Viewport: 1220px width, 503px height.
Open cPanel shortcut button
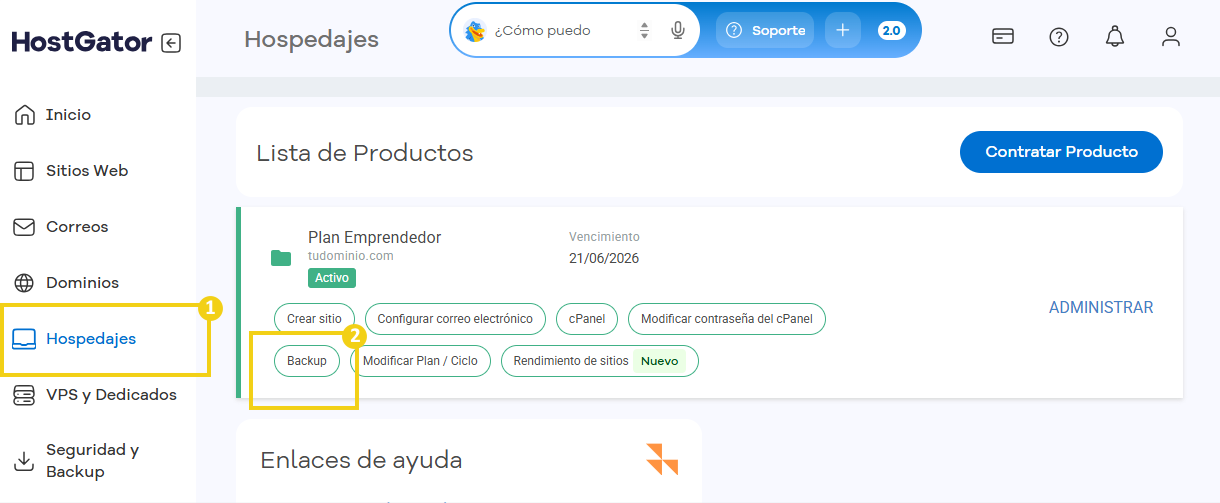click(587, 319)
